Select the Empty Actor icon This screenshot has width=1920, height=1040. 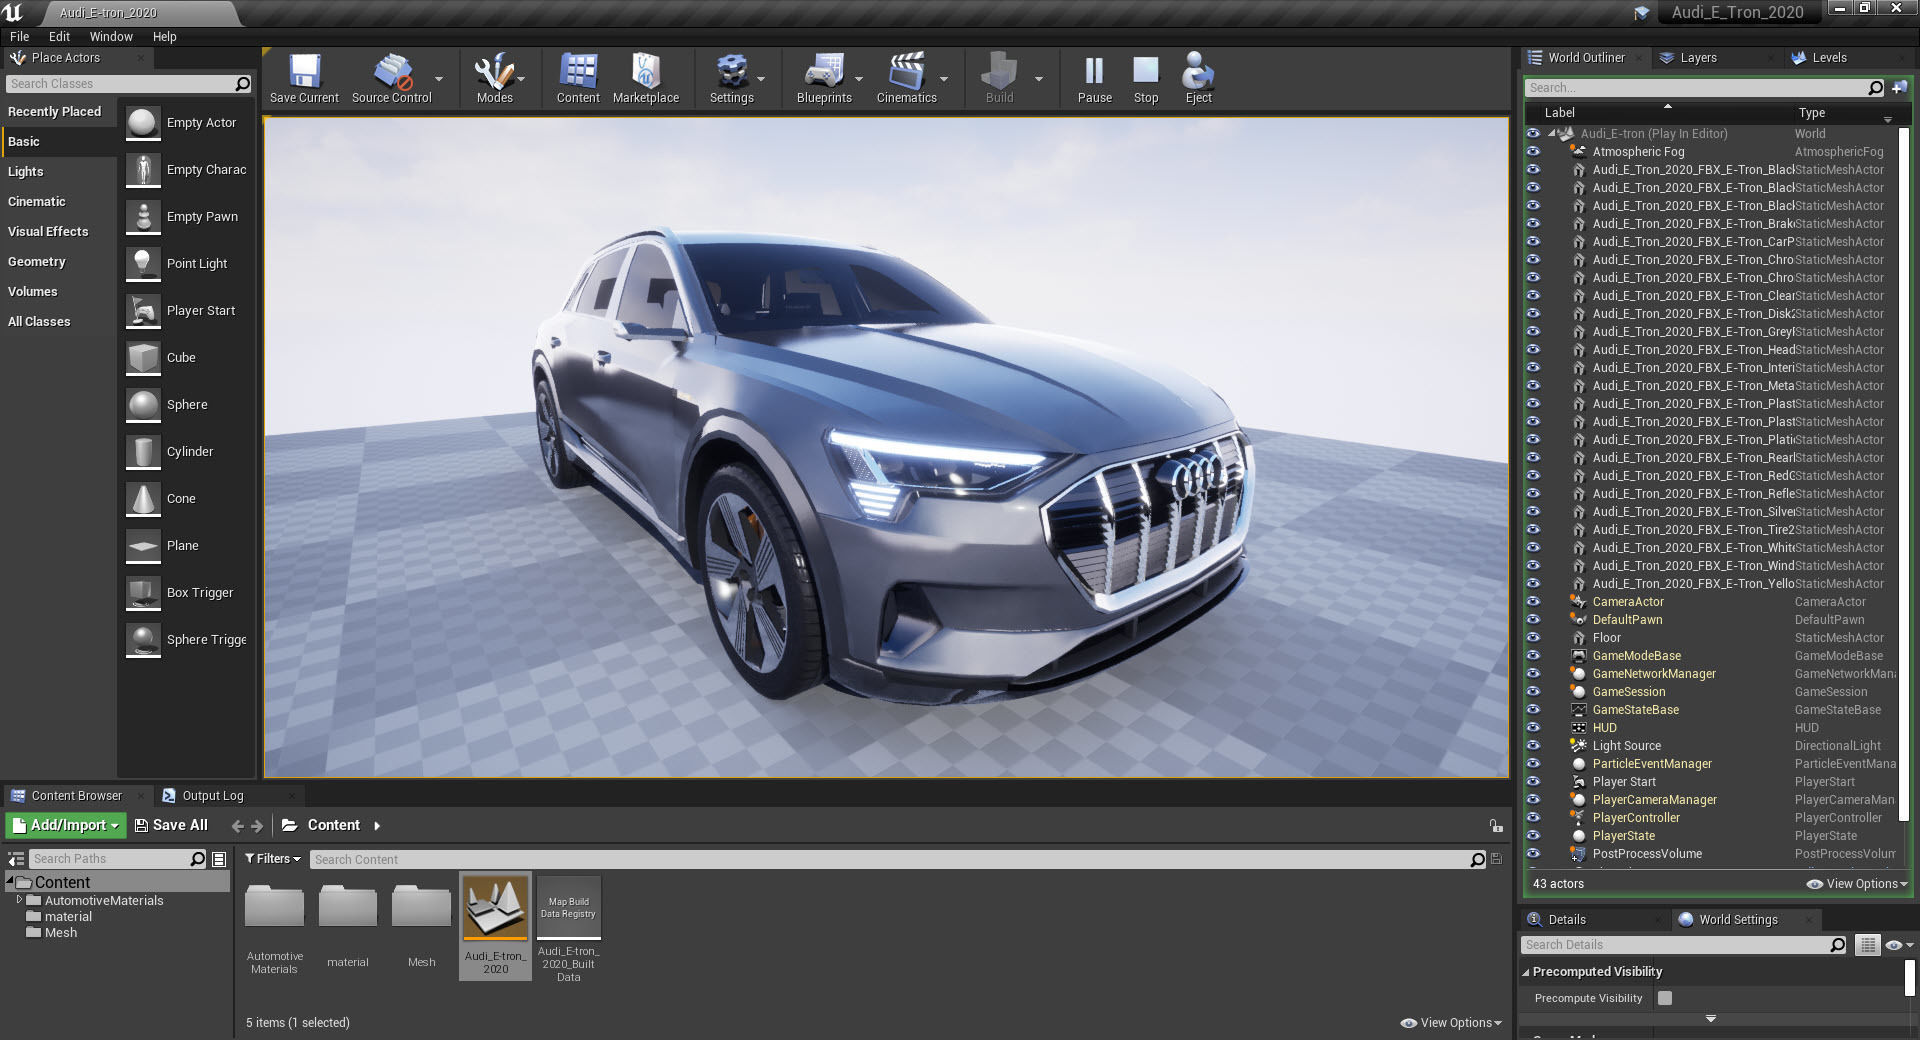tap(143, 123)
